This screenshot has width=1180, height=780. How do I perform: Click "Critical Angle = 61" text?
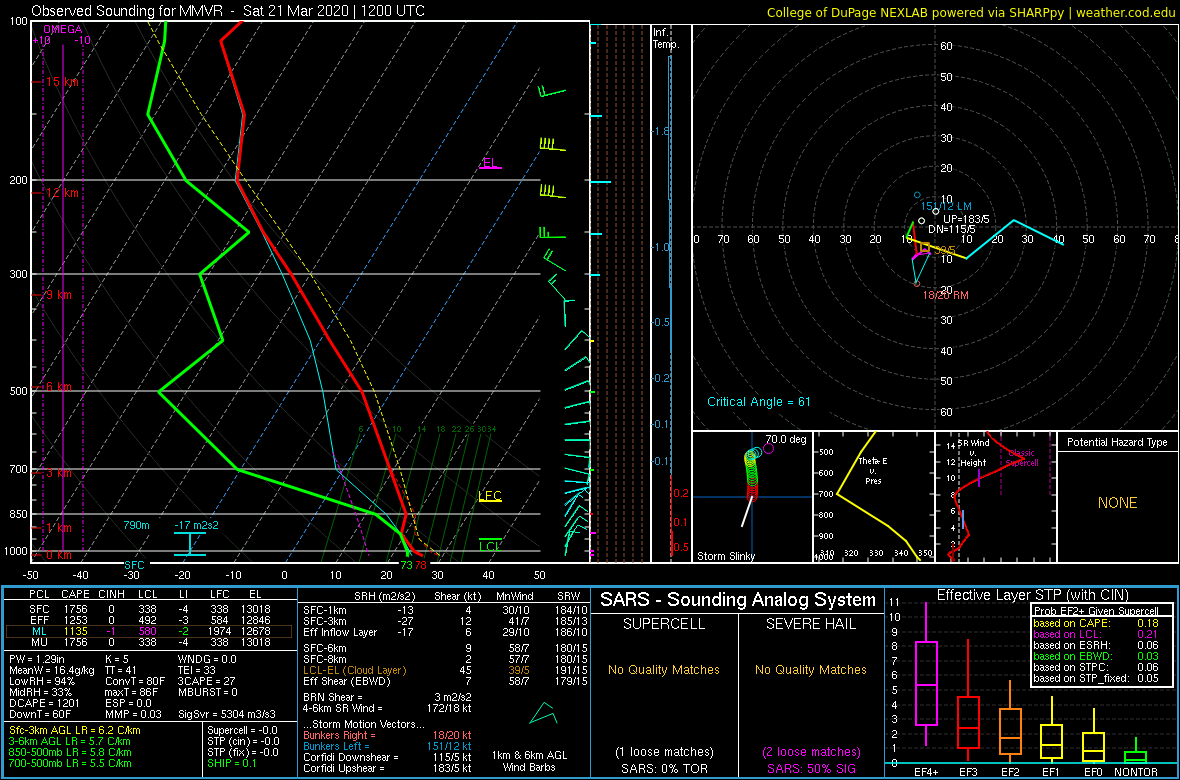[x=759, y=401]
